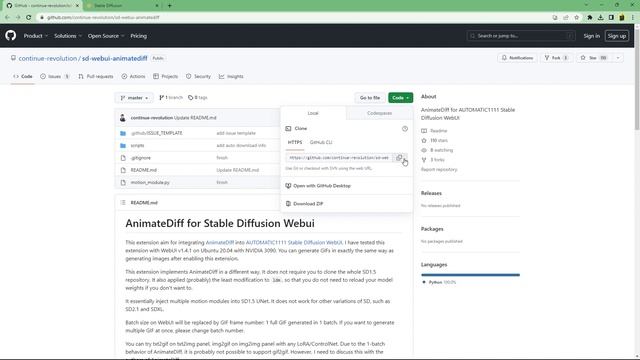The width and height of the screenshot is (640, 360).
Task: Open the .gitignore file
Action: tap(141, 158)
